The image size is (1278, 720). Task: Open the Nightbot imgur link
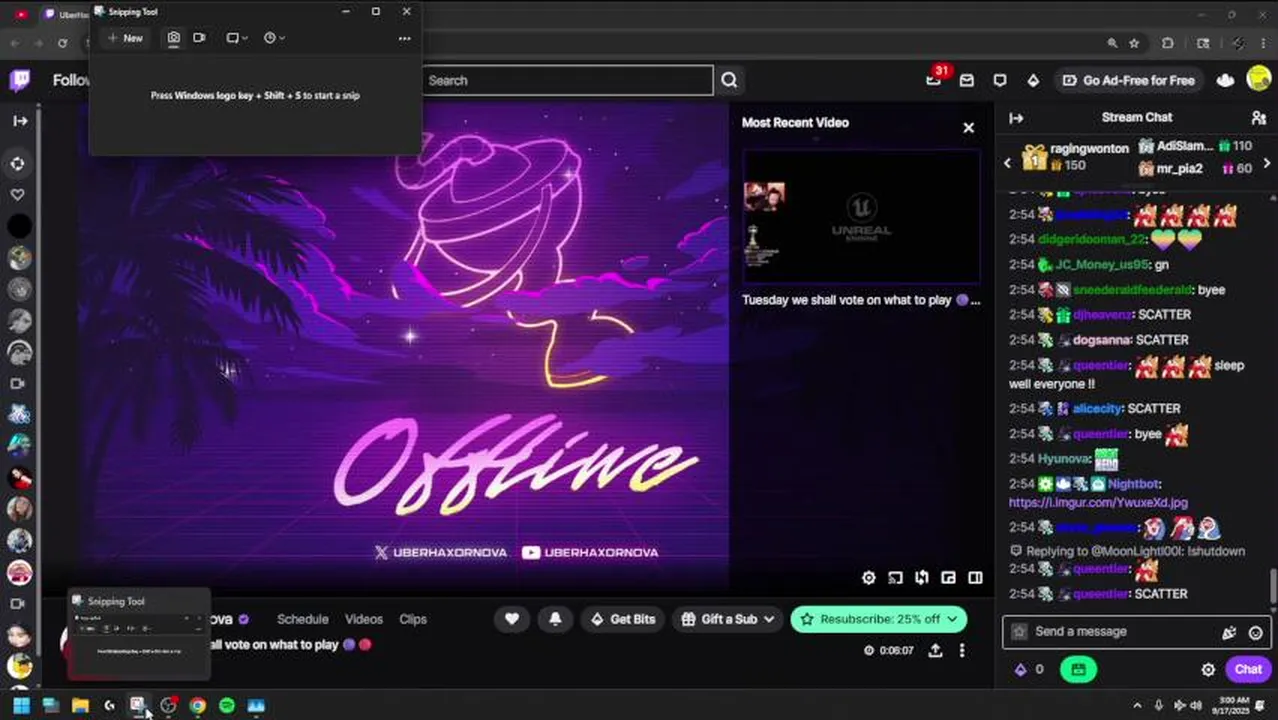click(1098, 503)
